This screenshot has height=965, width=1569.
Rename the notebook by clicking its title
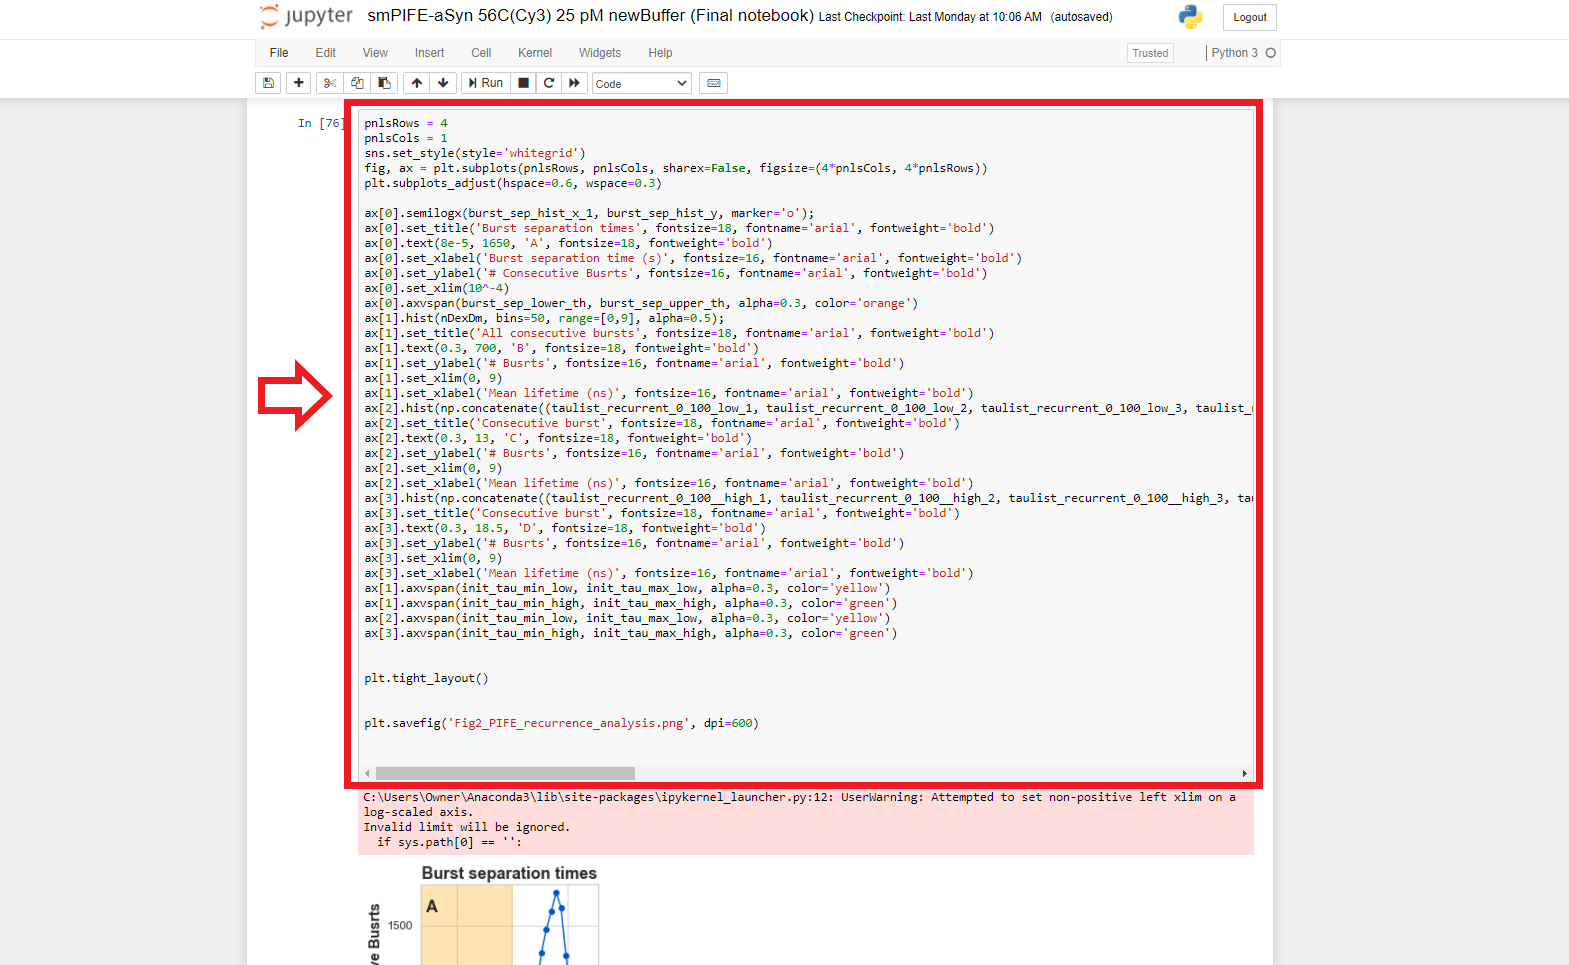click(590, 16)
